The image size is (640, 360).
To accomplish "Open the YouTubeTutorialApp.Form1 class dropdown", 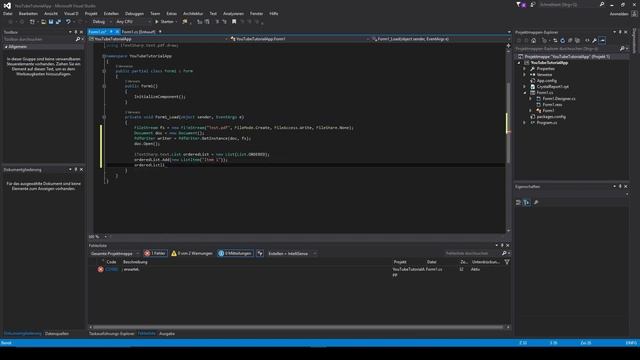I will (299, 39).
